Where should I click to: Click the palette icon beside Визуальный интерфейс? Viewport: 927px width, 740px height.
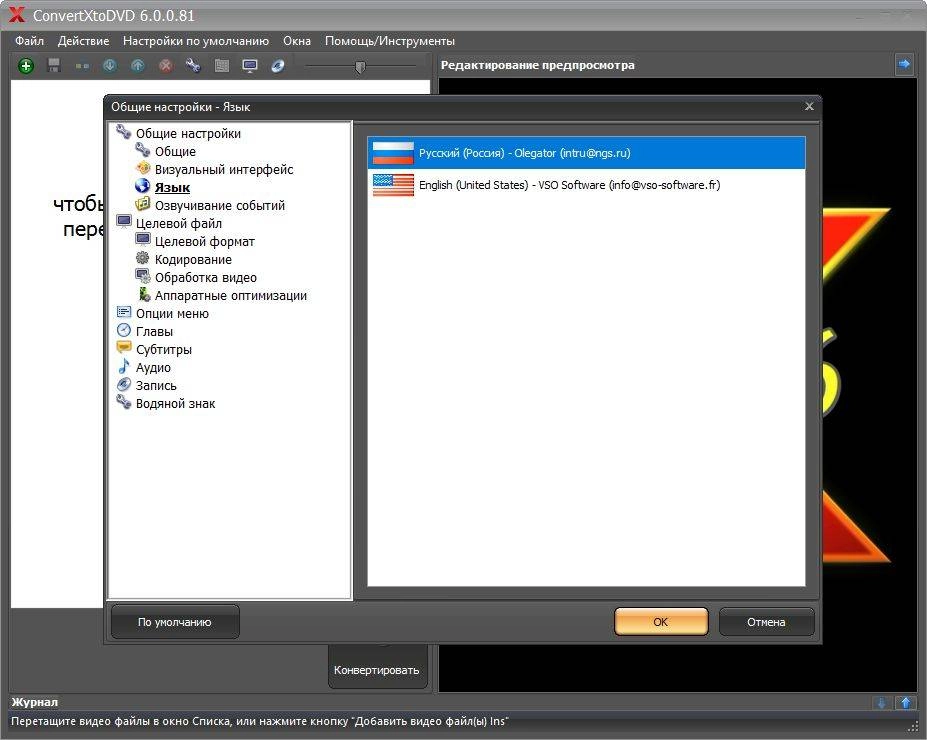[x=142, y=168]
